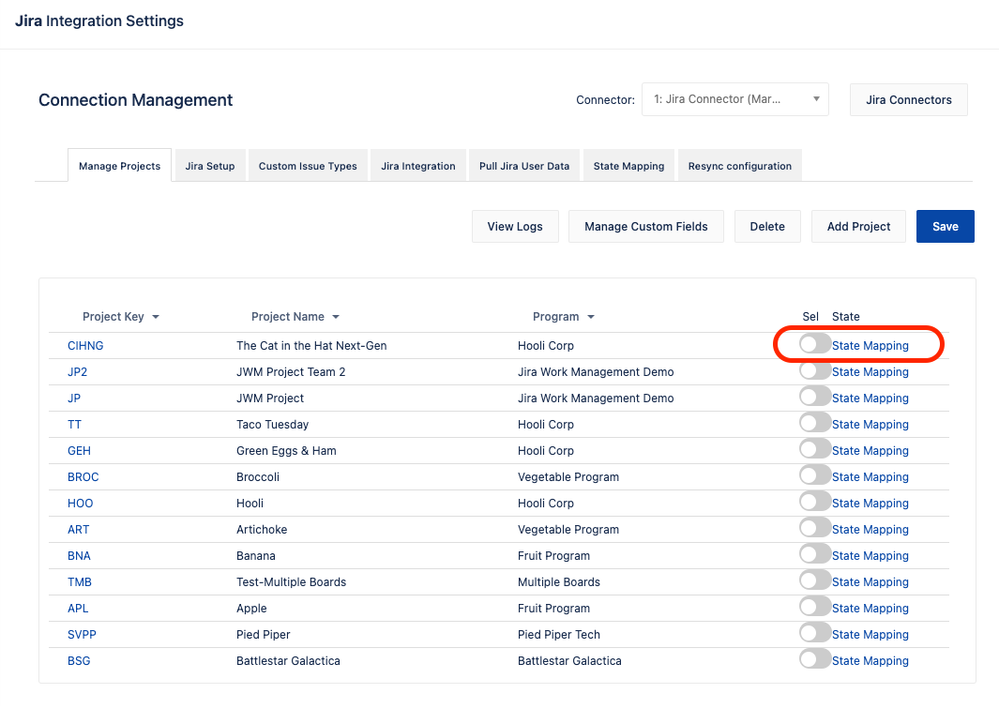Open the APL project key link
The height and width of the screenshot is (706, 999).
(x=78, y=609)
